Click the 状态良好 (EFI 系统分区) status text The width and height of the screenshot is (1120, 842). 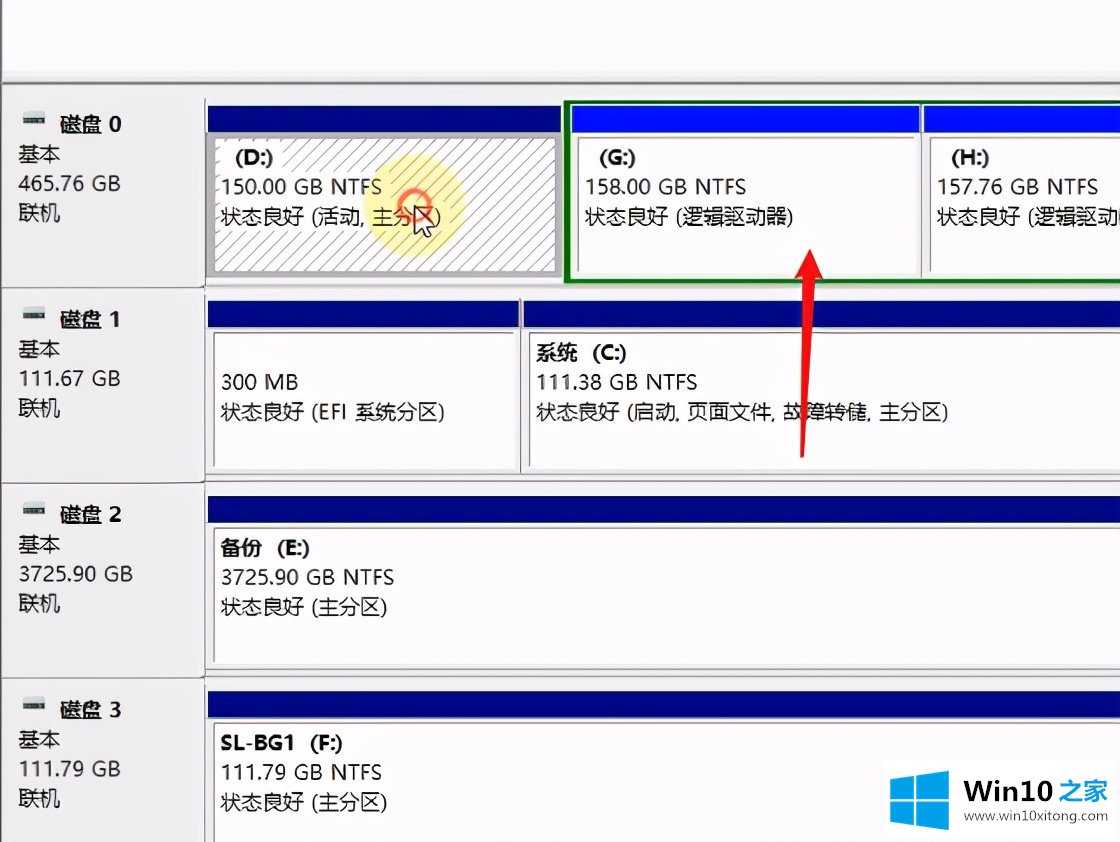tap(332, 412)
